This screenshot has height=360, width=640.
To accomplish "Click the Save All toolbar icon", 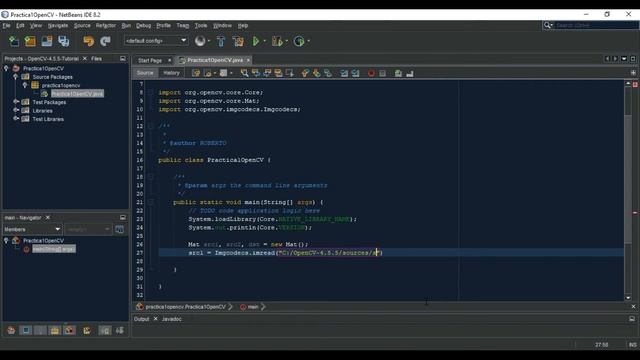I will coord(64,41).
